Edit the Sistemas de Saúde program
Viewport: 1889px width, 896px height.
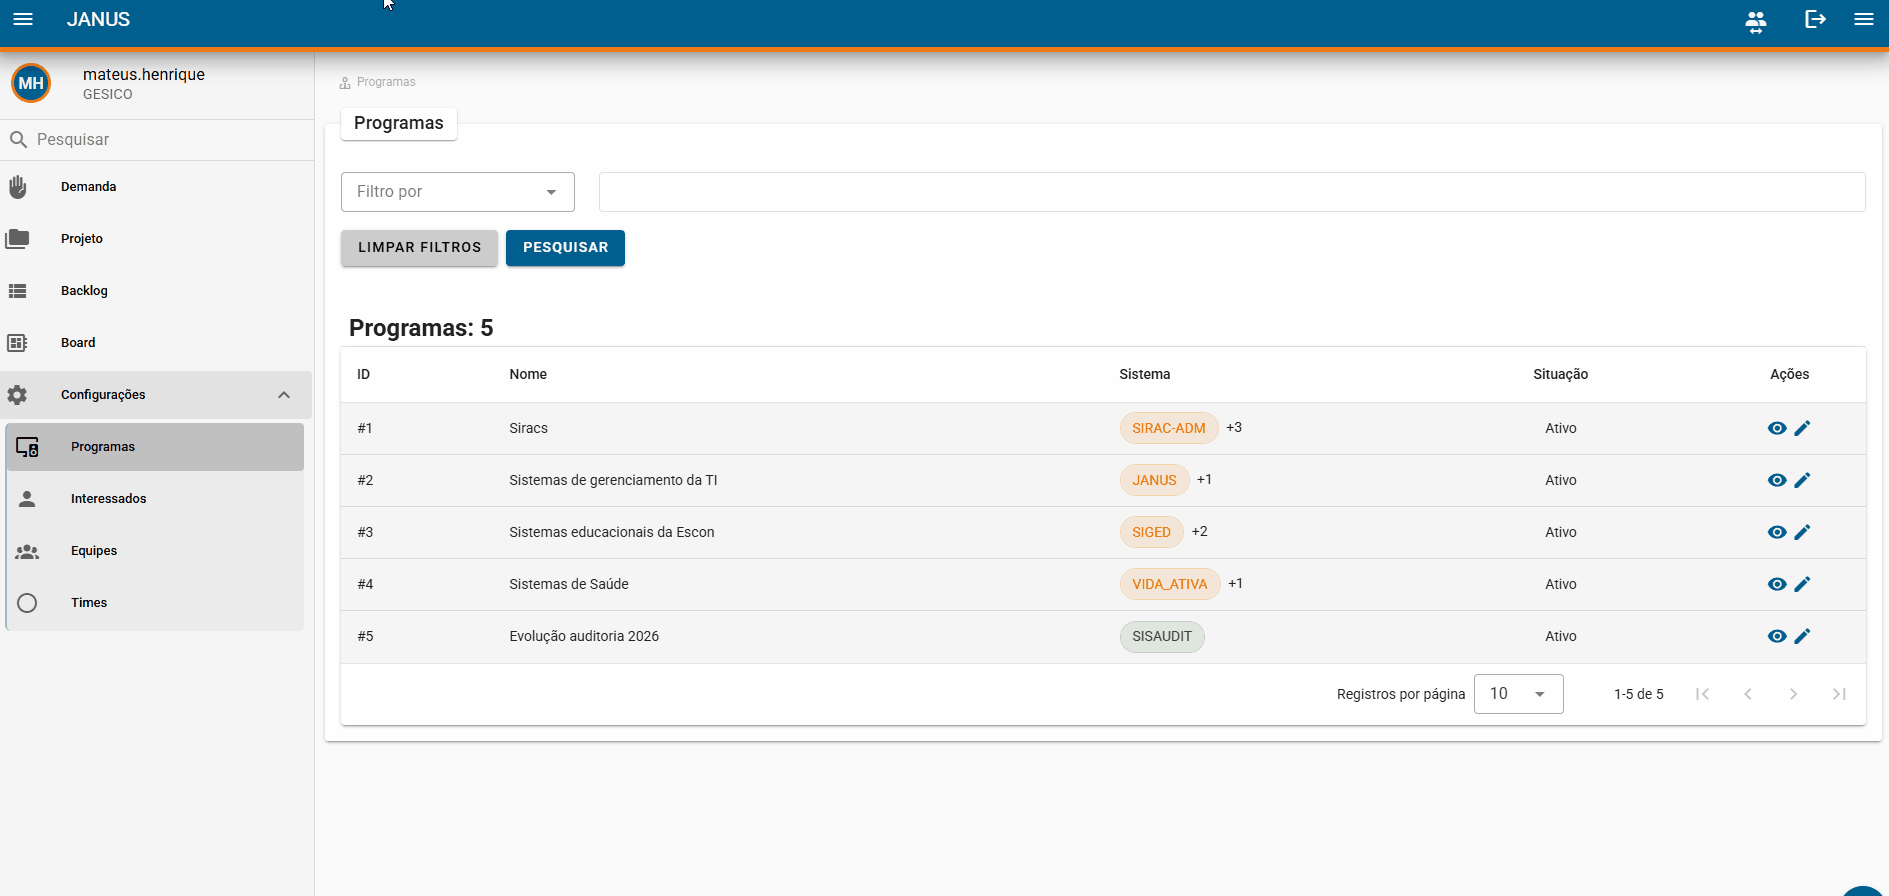1802,584
